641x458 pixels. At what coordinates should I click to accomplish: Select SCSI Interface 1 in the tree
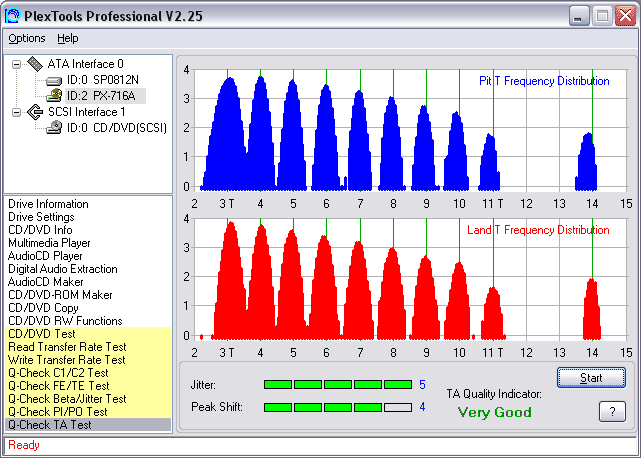[x=87, y=112]
